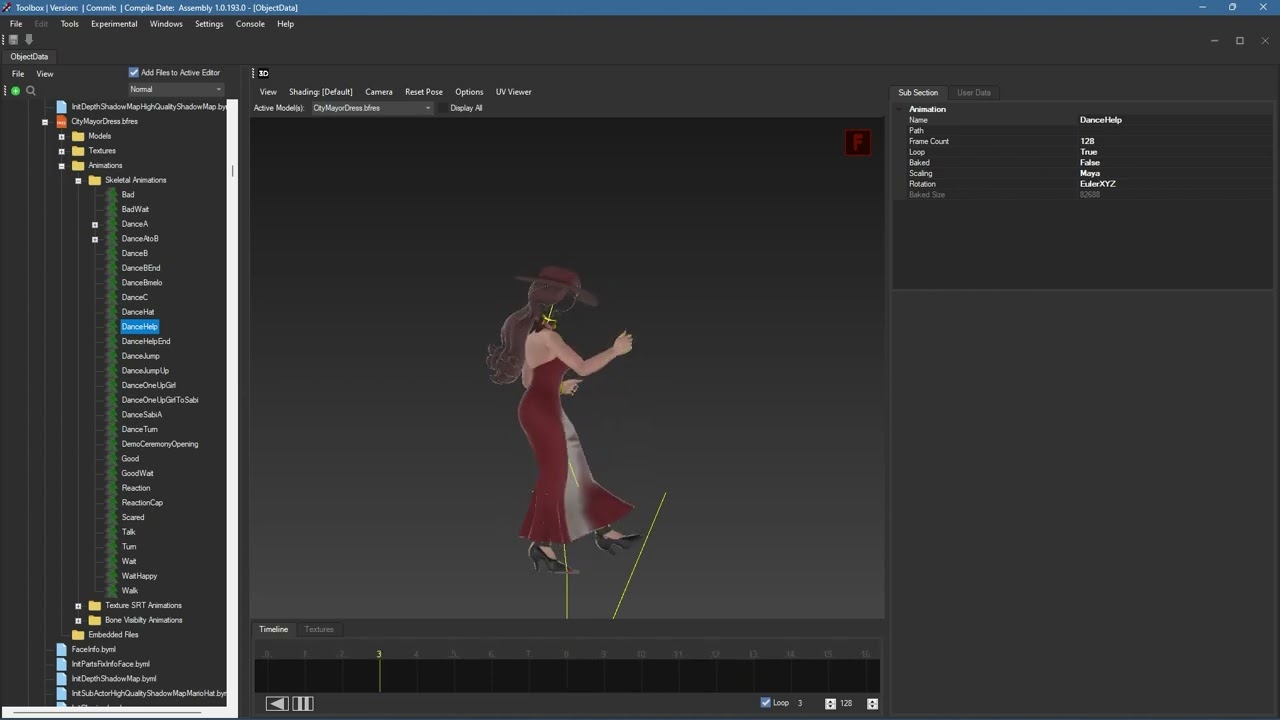Screen dimensions: 1280x720
Task: Toggle Add Files to Active Editor checkbox
Action: click(134, 72)
